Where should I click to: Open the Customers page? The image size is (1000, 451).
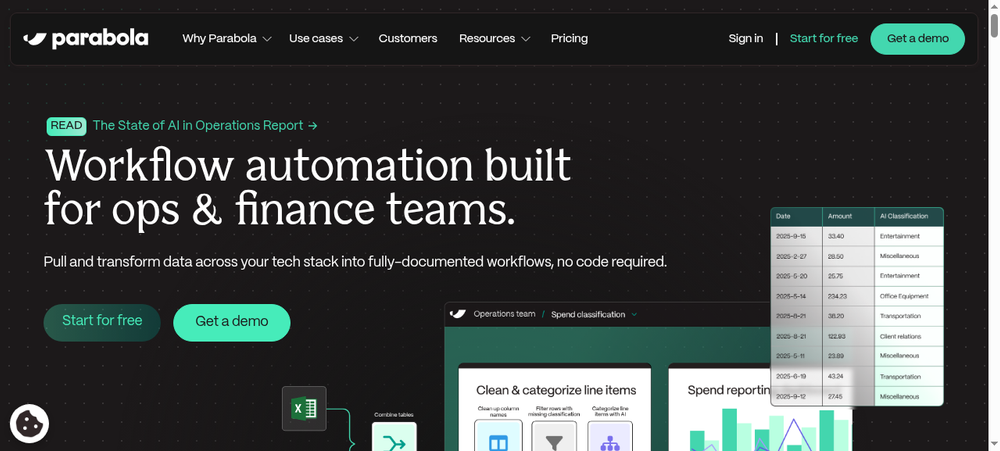point(408,39)
